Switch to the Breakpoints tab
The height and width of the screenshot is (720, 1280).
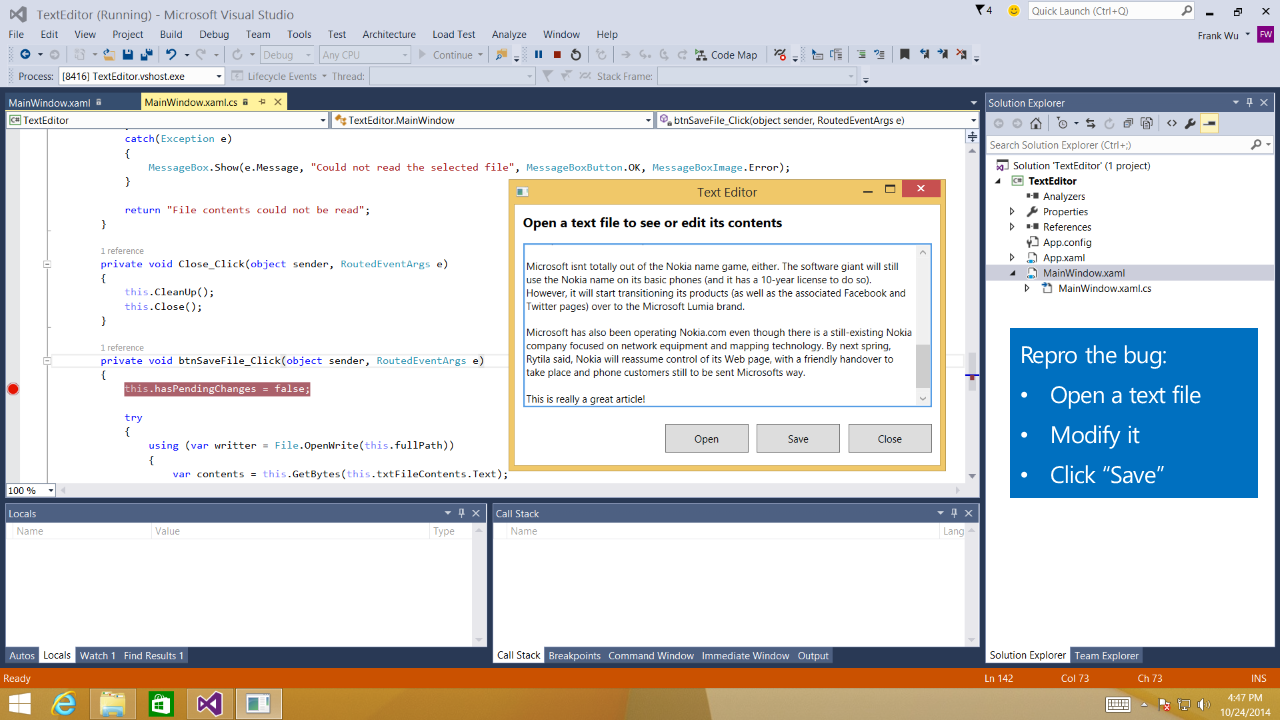click(575, 656)
